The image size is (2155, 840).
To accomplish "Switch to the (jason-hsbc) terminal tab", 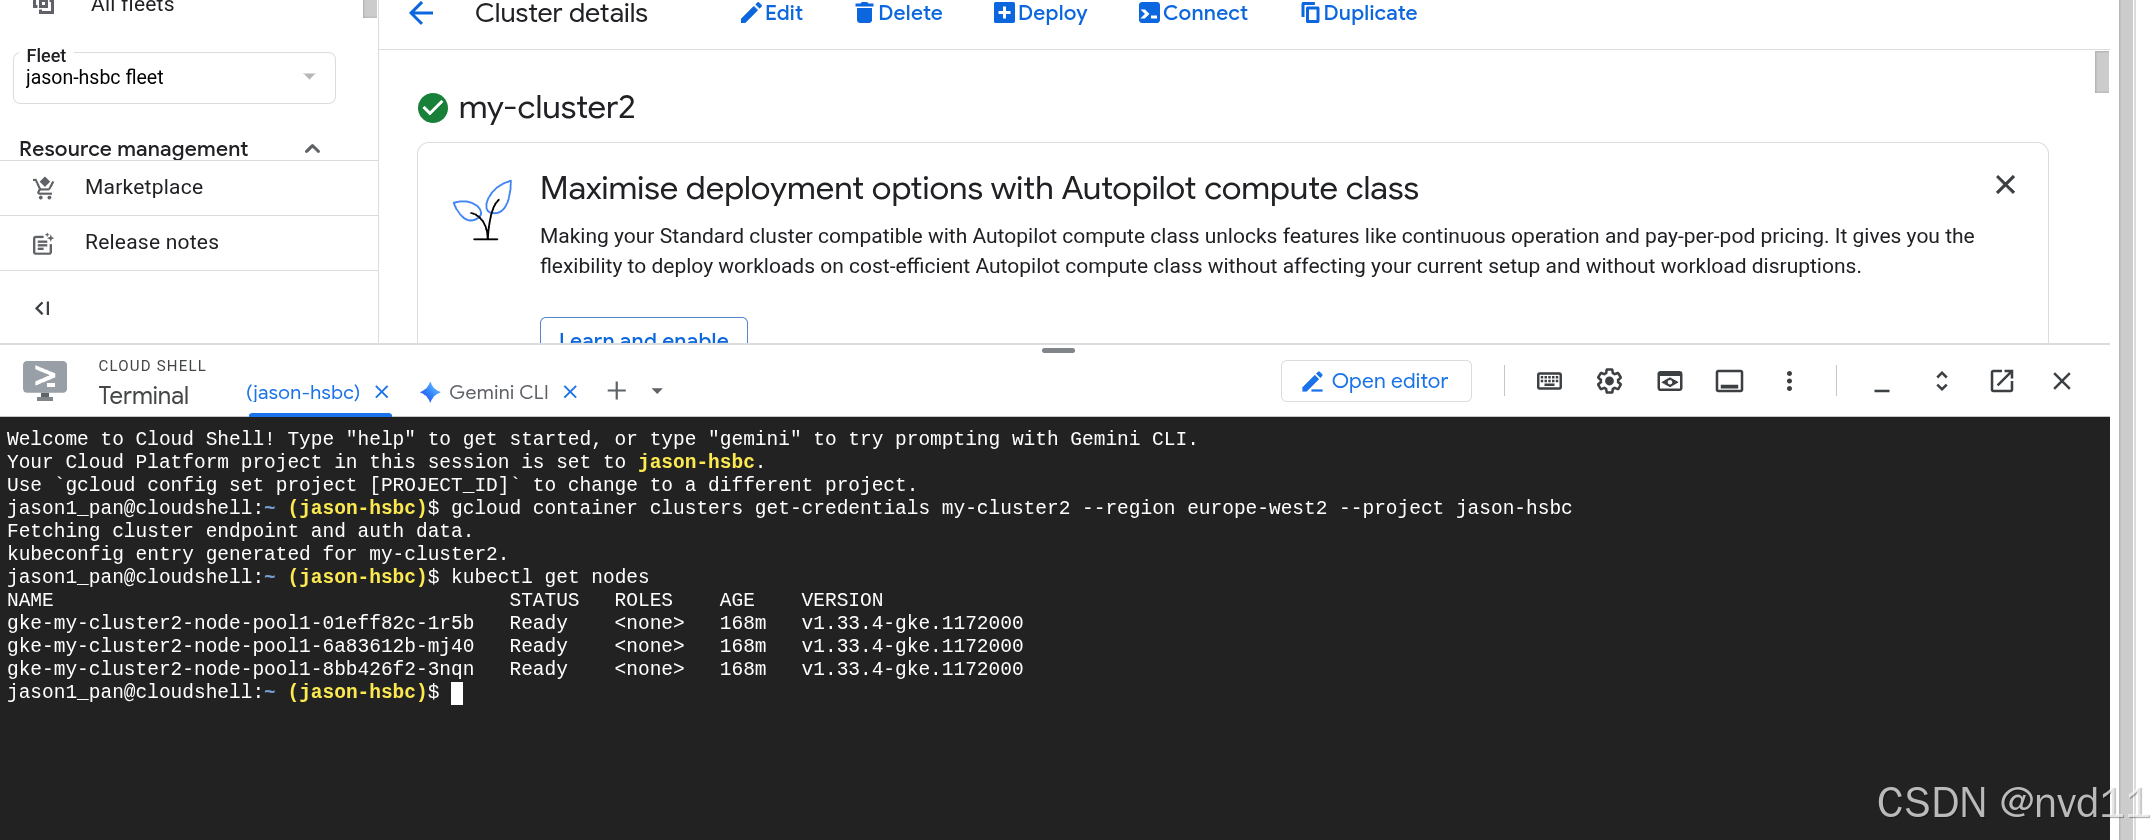I will (303, 392).
